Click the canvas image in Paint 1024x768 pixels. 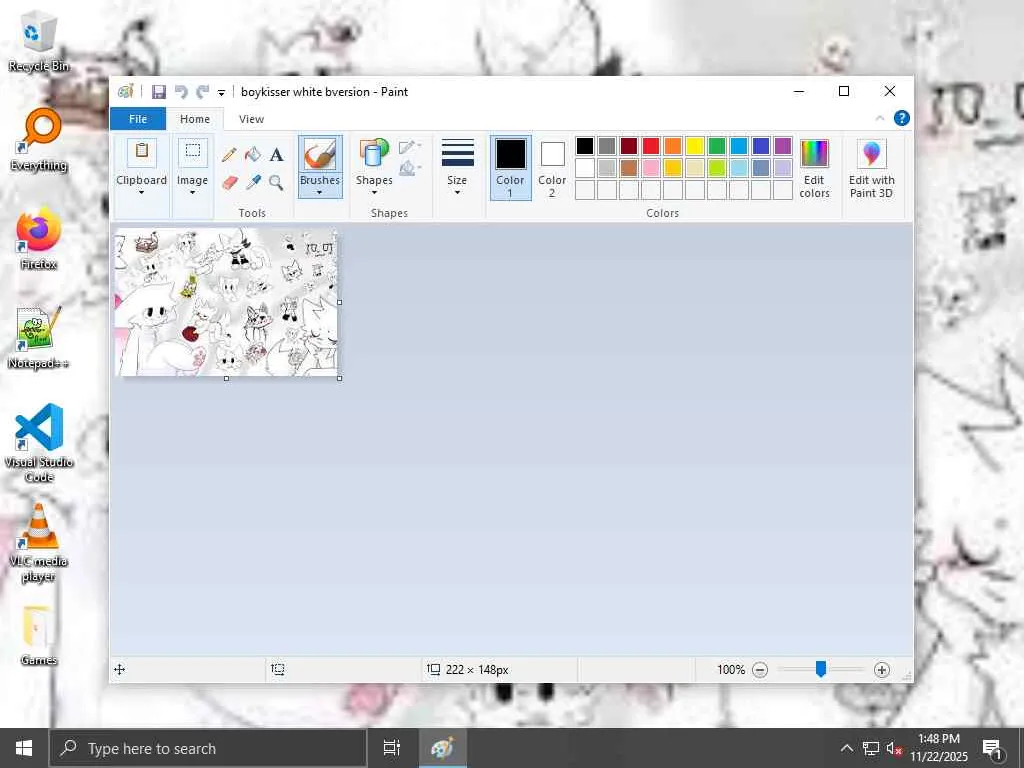click(226, 302)
